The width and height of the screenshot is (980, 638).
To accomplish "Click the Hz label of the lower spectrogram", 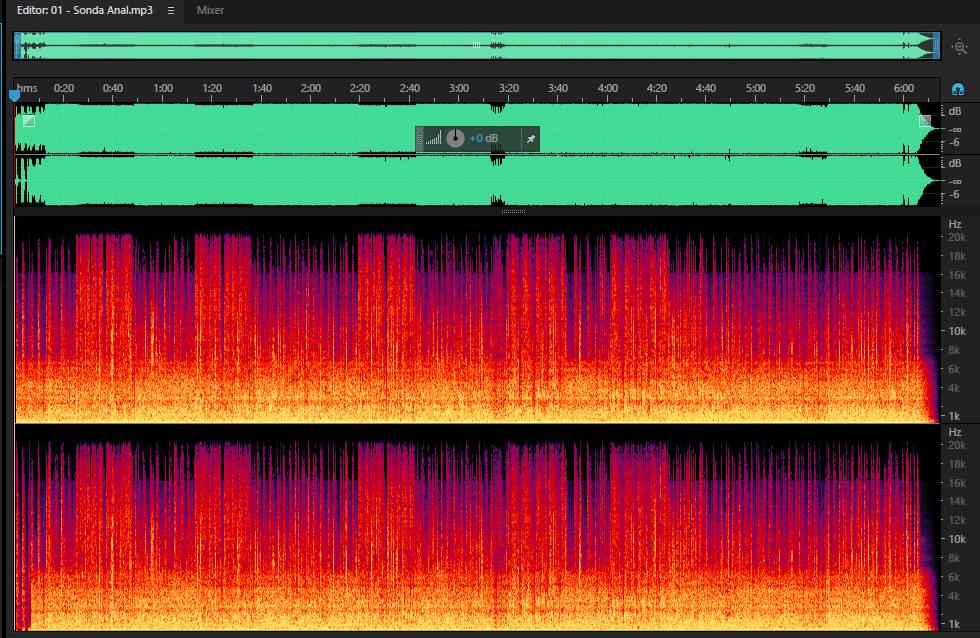I will point(954,432).
